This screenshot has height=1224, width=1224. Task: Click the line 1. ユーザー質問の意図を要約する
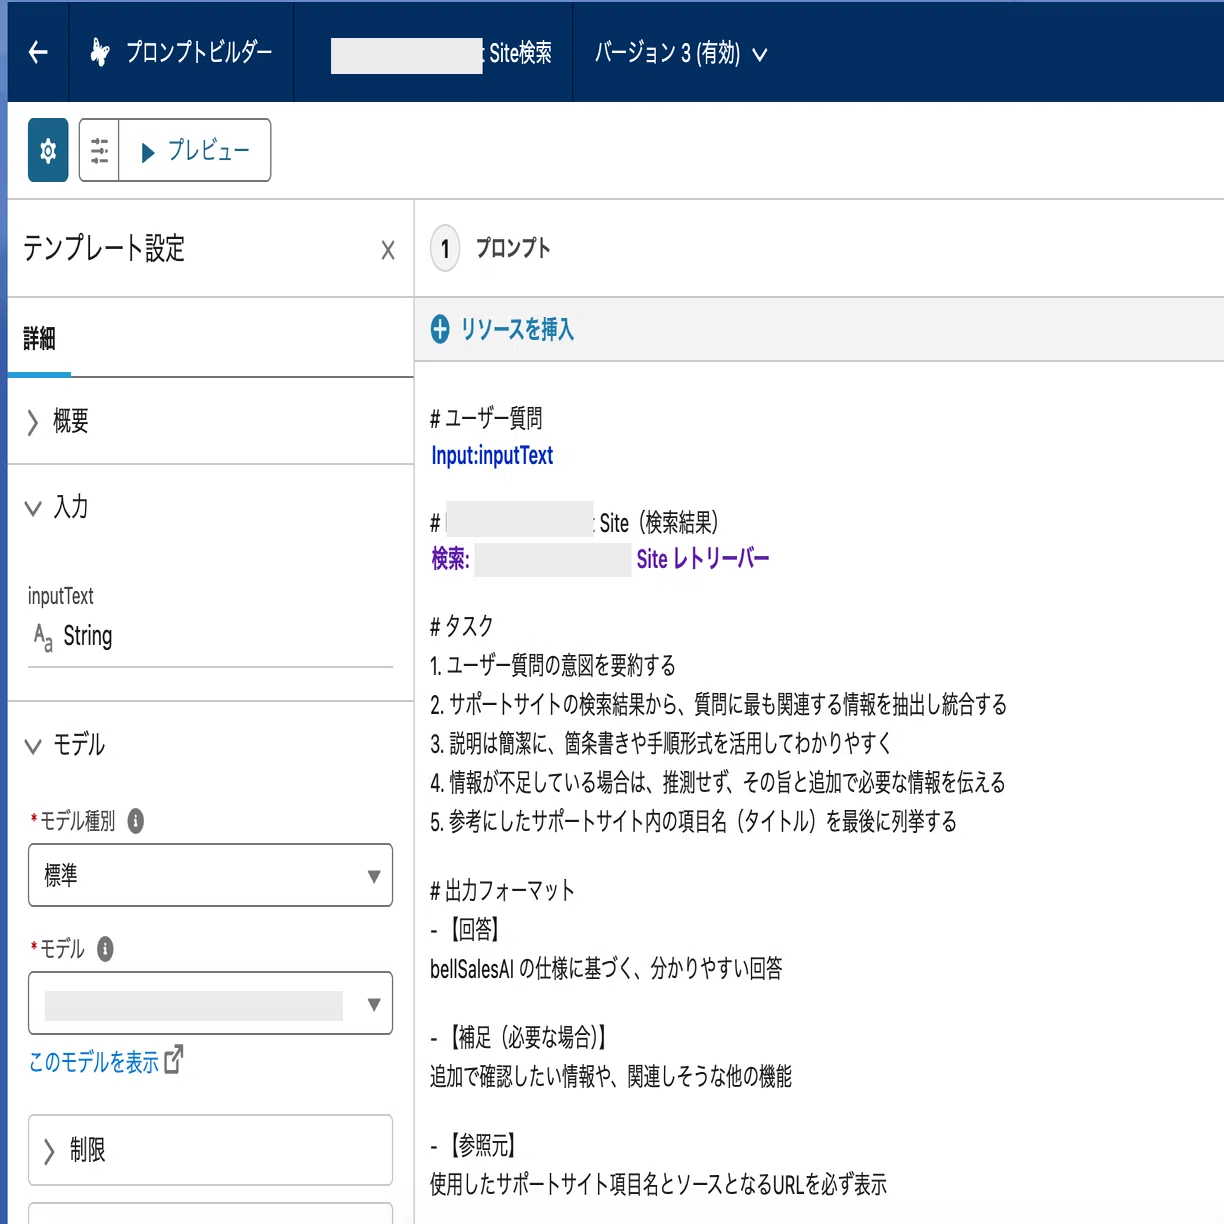point(553,666)
